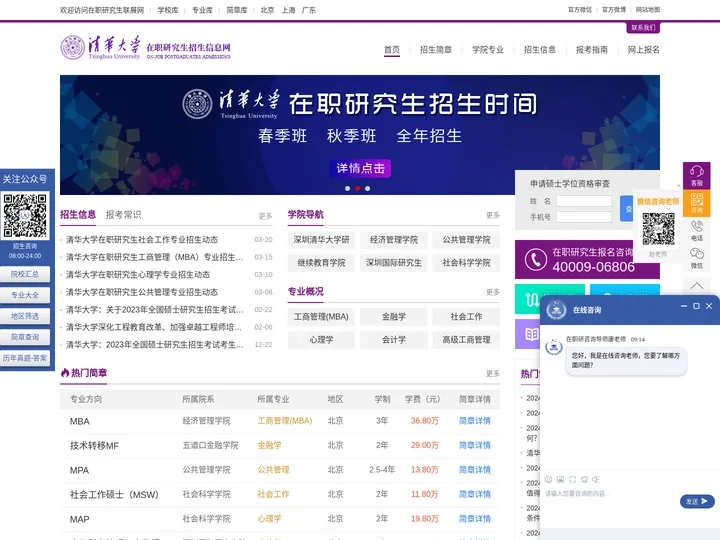
Task: Click 上海 region link in top bar
Action: 288,10
